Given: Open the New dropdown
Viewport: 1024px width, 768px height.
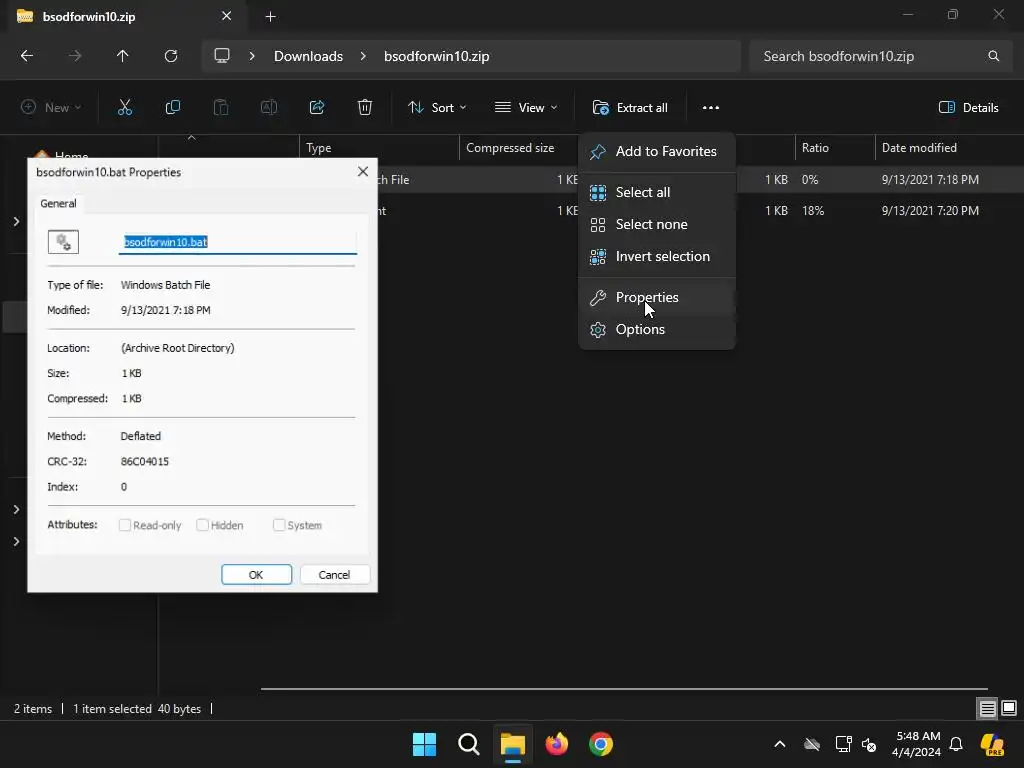Looking at the screenshot, I should click(51, 108).
